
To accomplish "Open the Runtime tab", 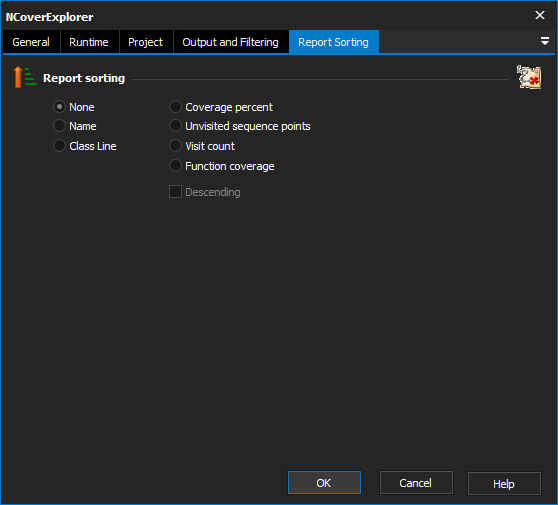I will [89, 42].
